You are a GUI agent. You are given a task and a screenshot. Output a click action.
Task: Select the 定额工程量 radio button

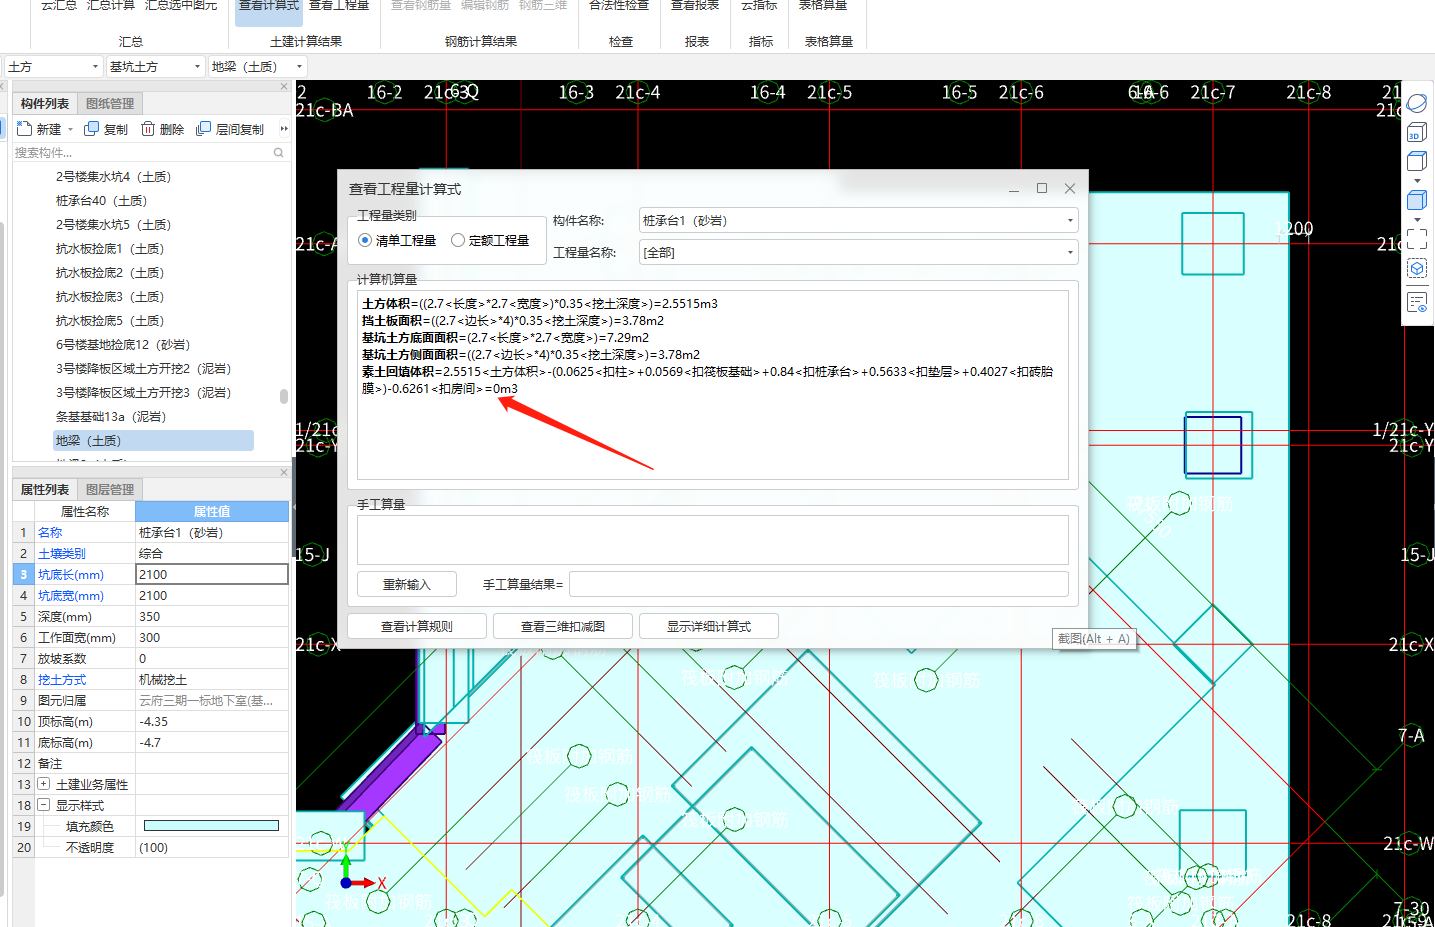click(x=458, y=240)
